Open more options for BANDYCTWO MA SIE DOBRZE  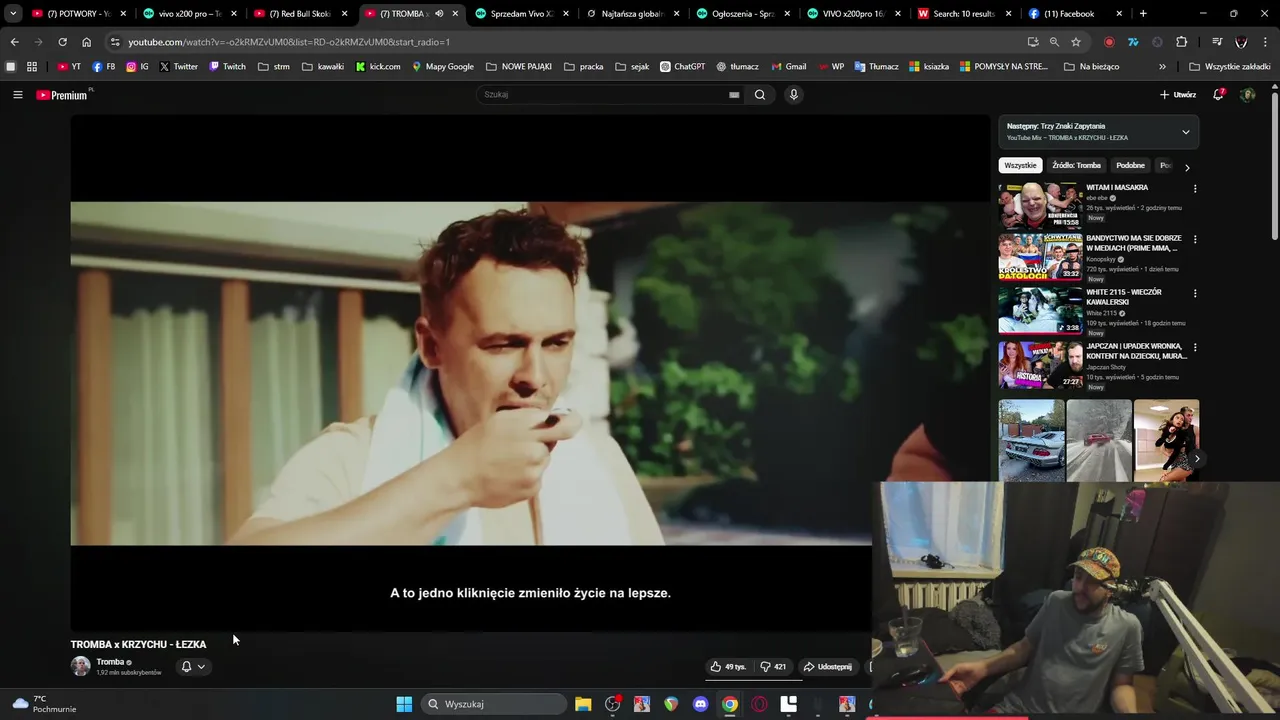[x=1194, y=240]
